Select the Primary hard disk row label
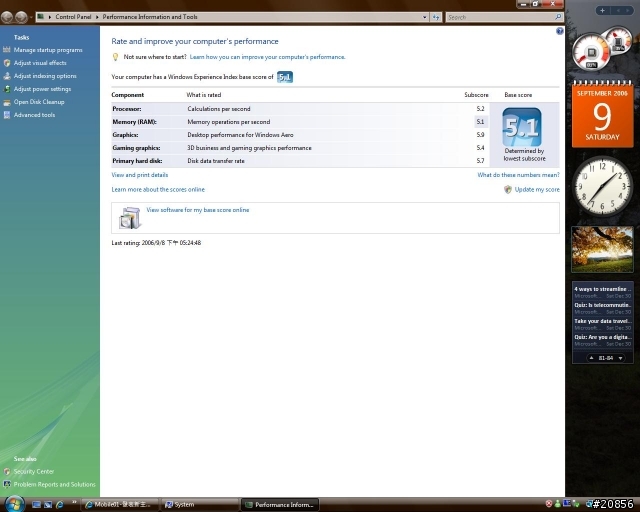Screen dimensions: 640x512 coord(137,161)
